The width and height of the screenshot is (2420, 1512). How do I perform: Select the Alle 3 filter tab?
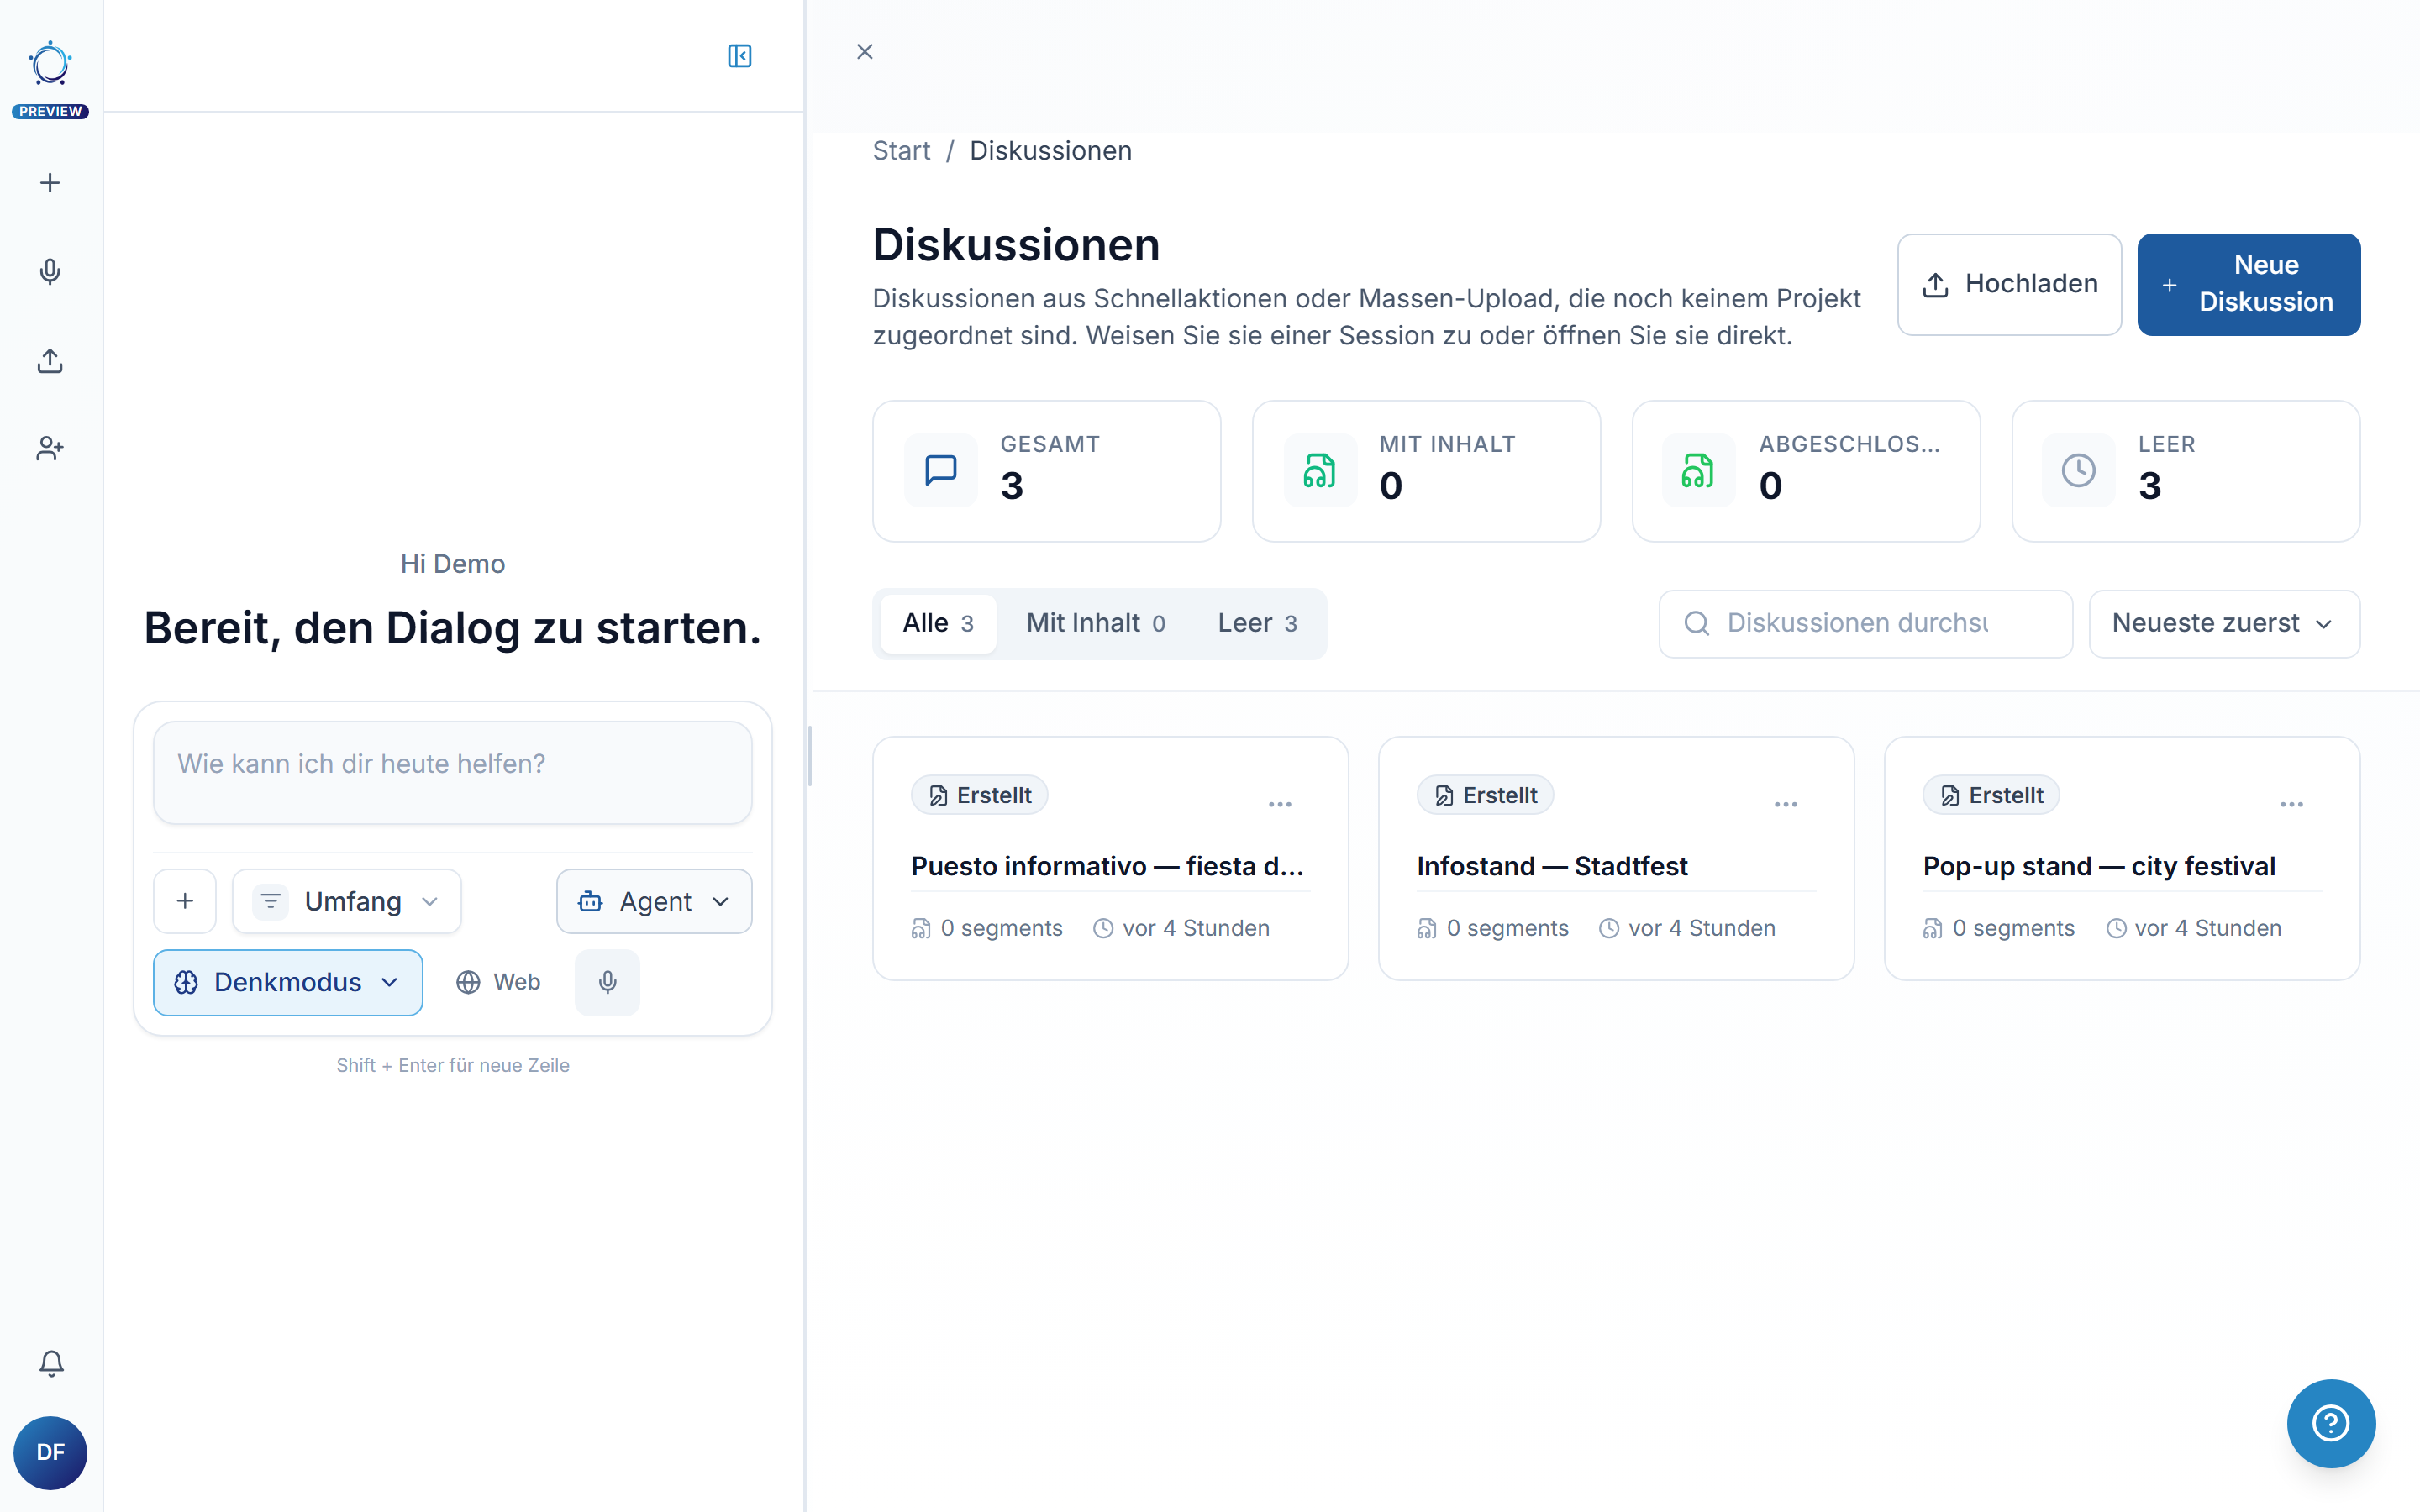(938, 623)
